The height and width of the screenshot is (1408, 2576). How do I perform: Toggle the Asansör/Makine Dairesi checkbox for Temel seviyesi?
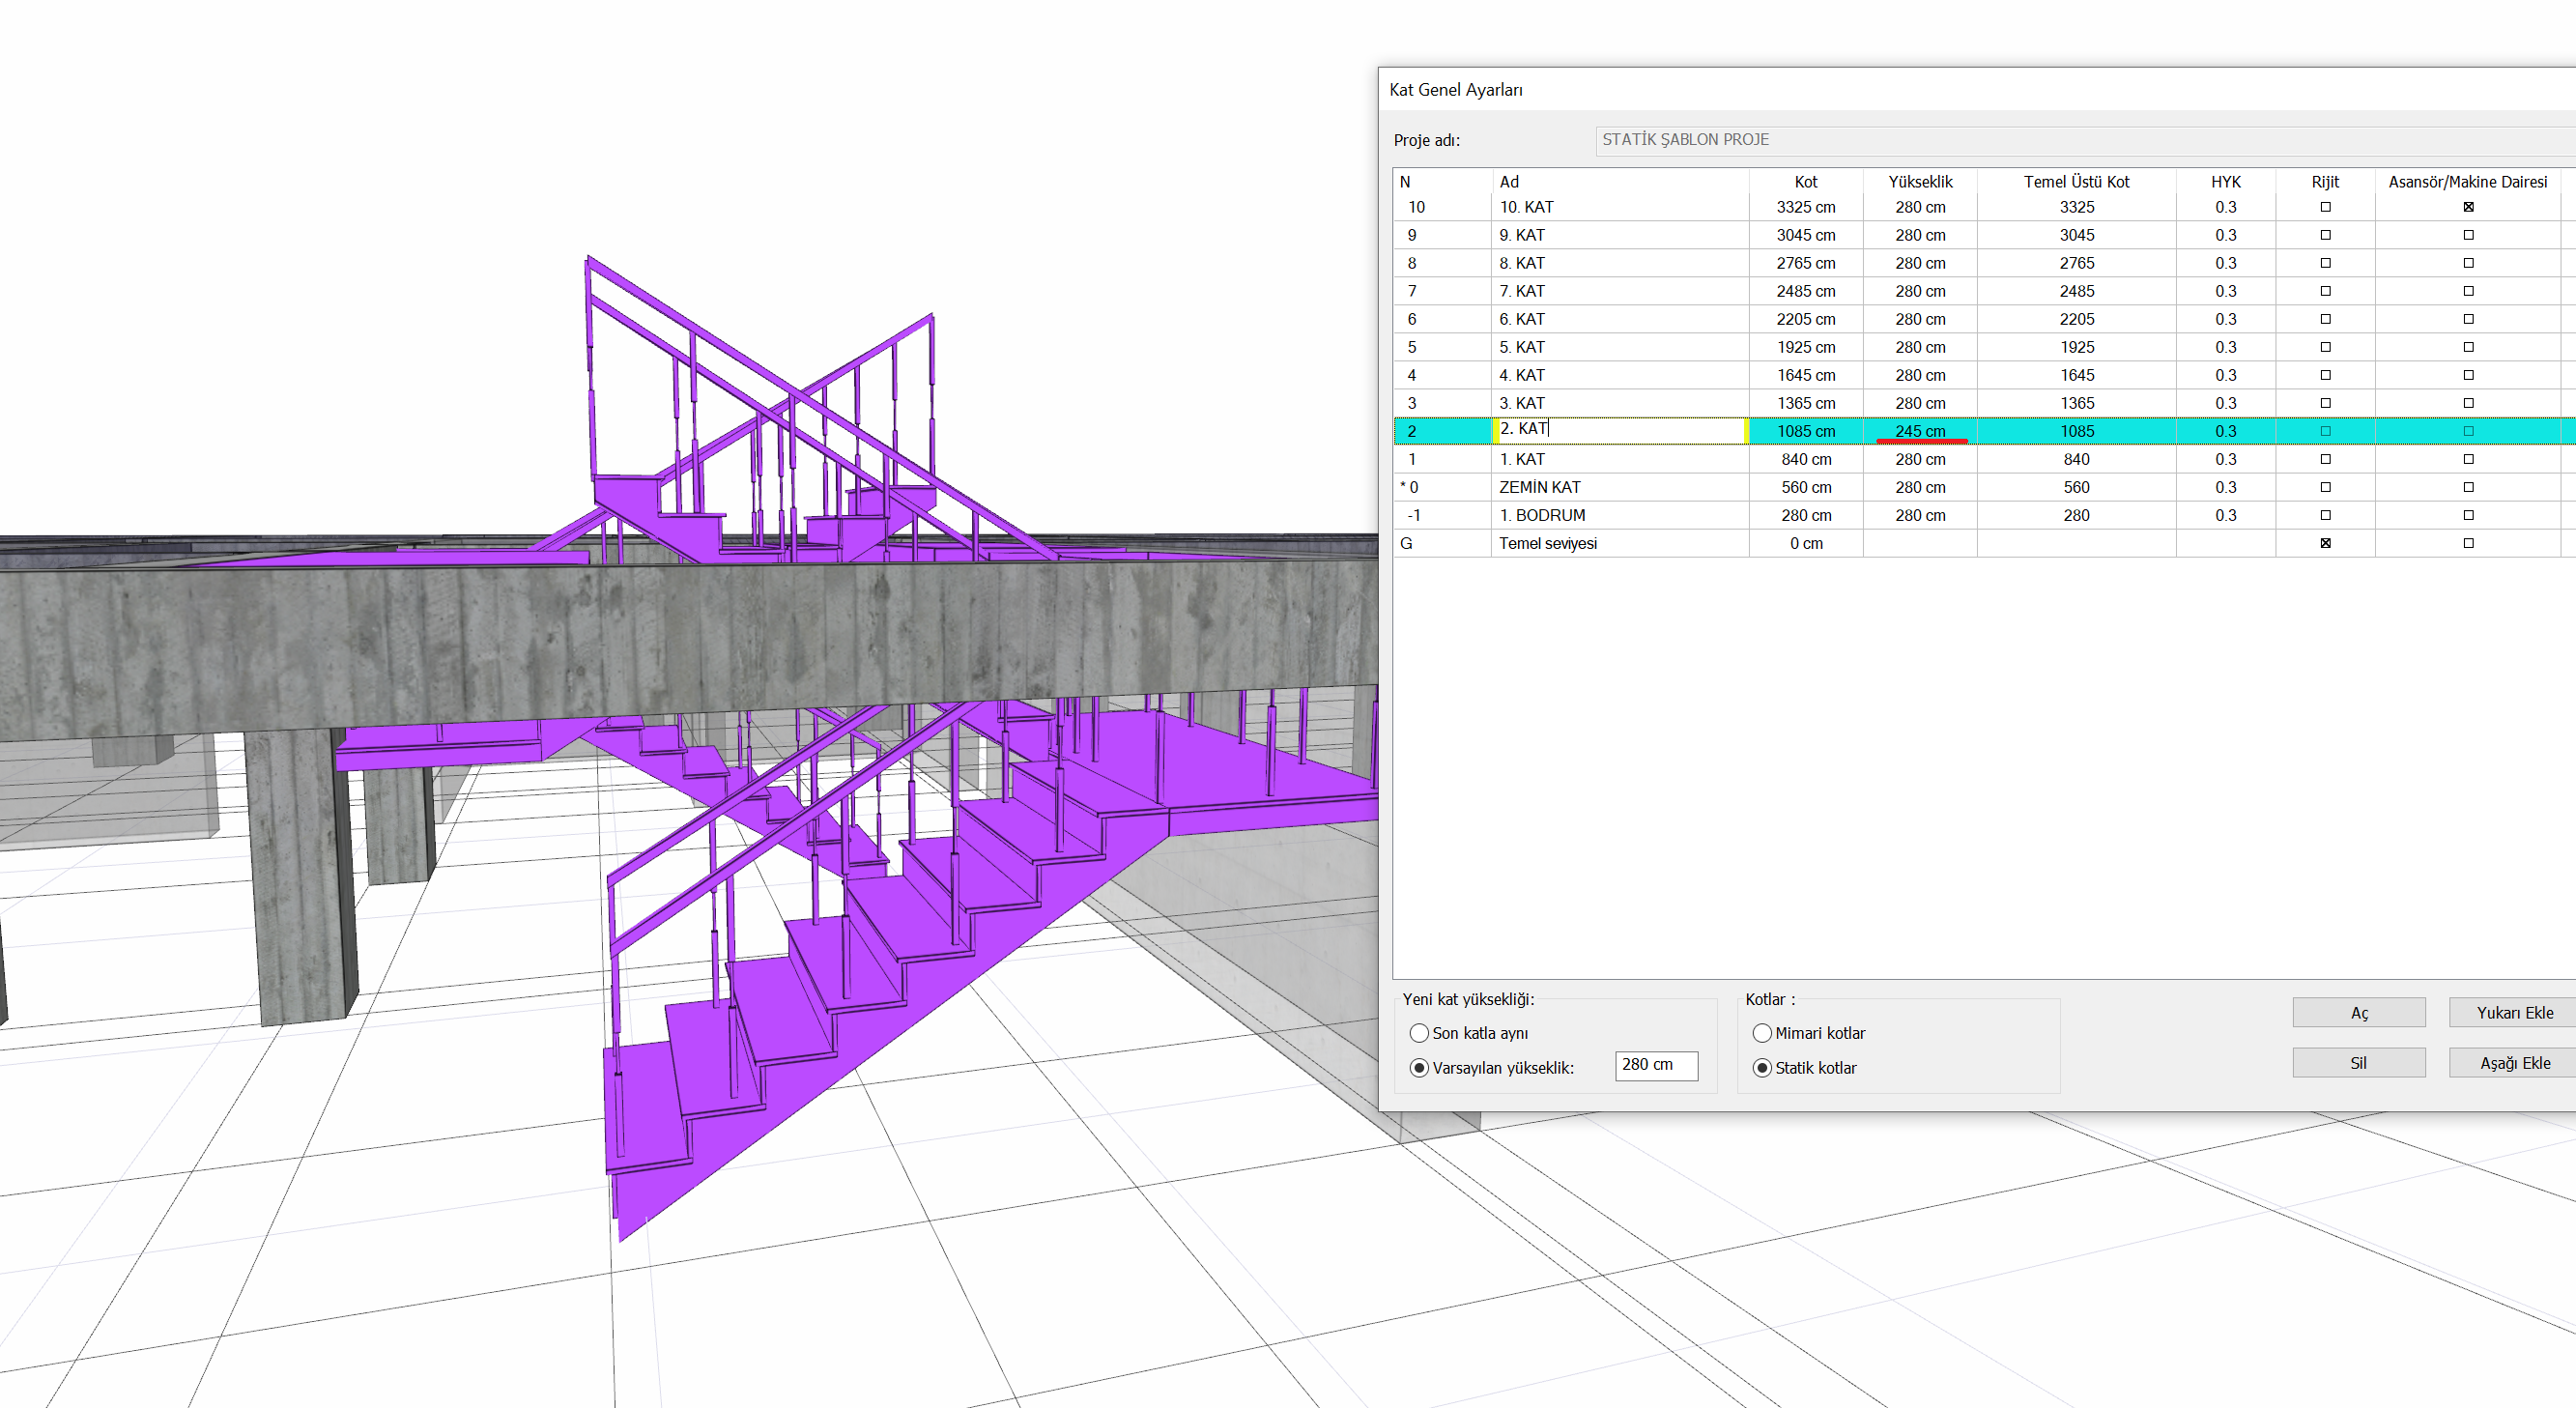pos(2468,543)
